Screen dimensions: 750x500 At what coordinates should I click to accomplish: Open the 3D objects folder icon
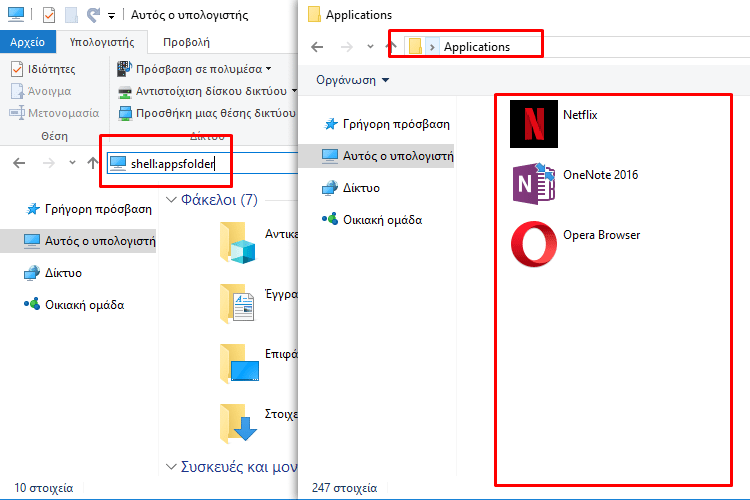point(238,243)
